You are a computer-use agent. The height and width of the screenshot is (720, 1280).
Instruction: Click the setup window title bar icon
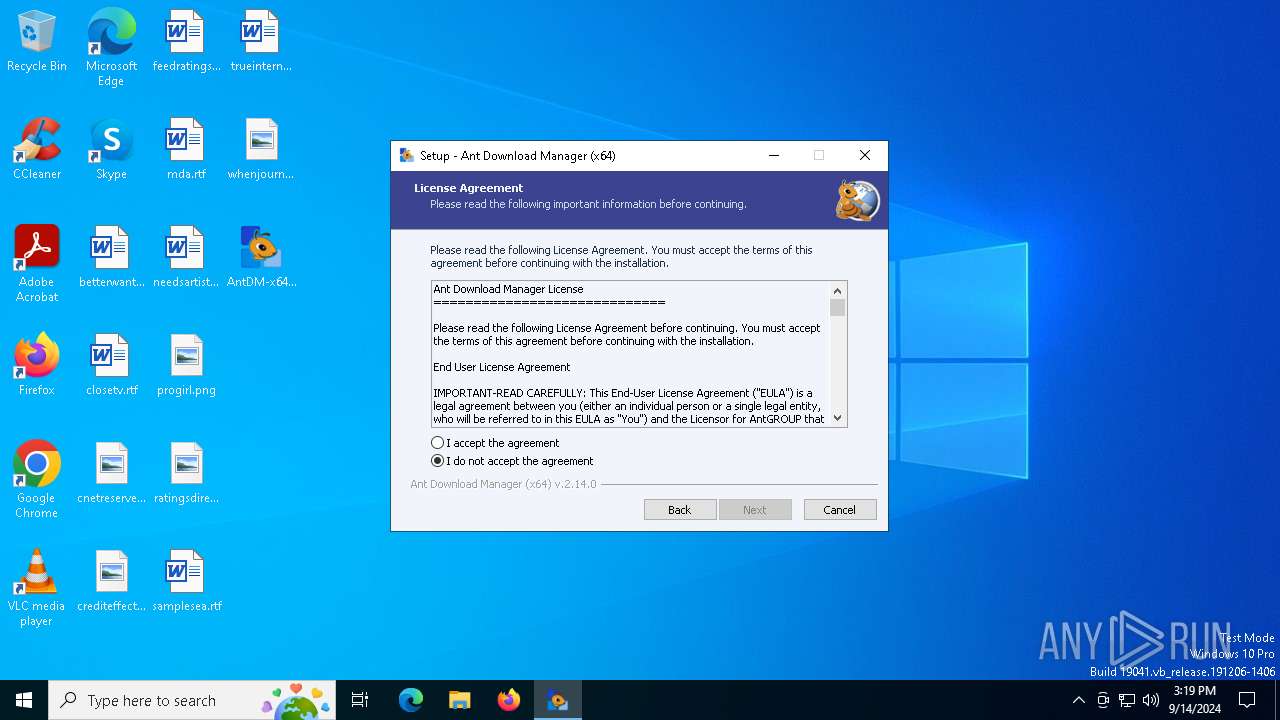click(x=406, y=155)
